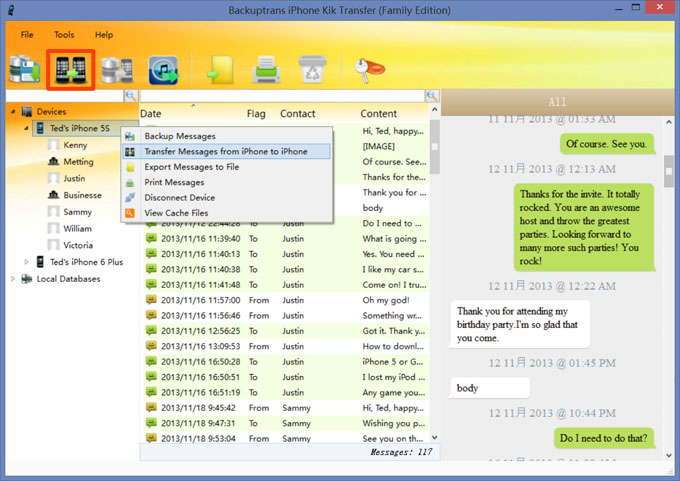This screenshot has height=481, width=680.
Task: Click the iPhone to iPhone transfer toolbar icon
Action: click(x=71, y=69)
